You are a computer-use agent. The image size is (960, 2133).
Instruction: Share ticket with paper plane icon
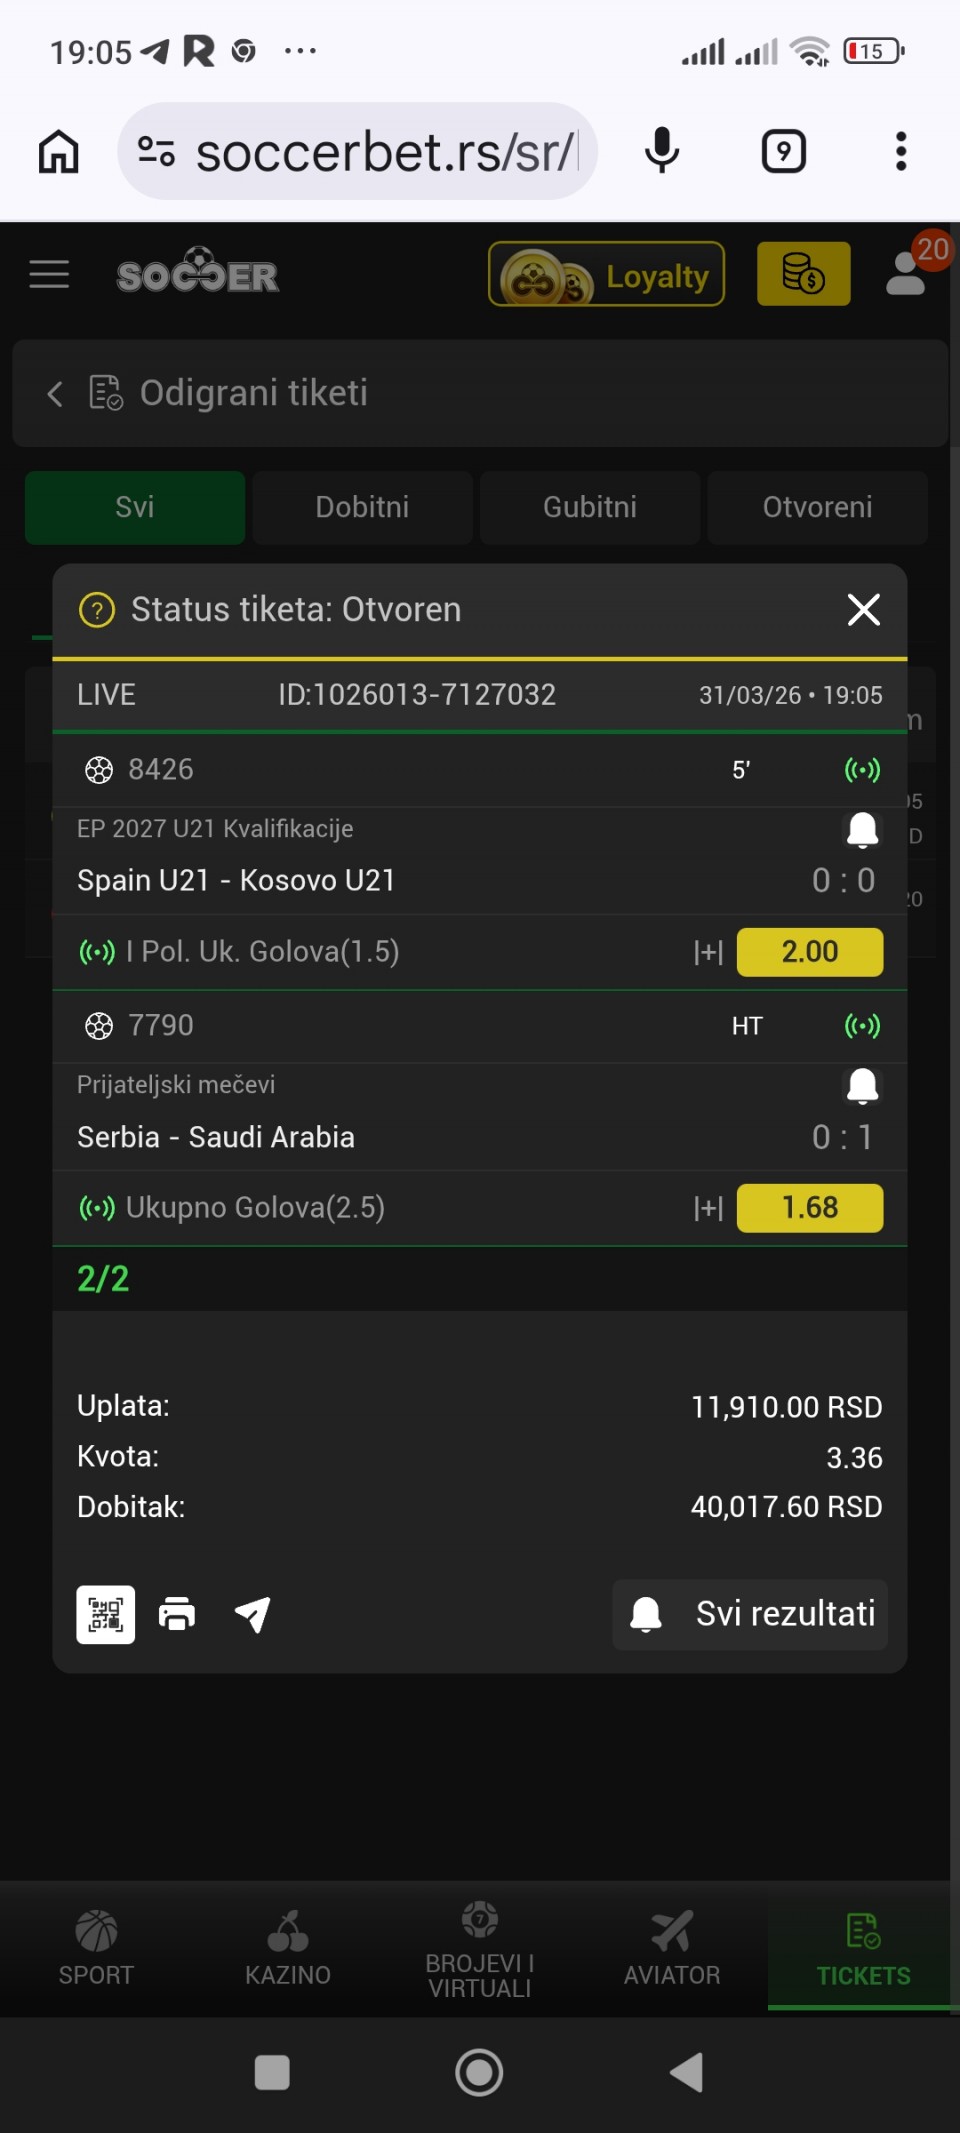click(252, 1614)
